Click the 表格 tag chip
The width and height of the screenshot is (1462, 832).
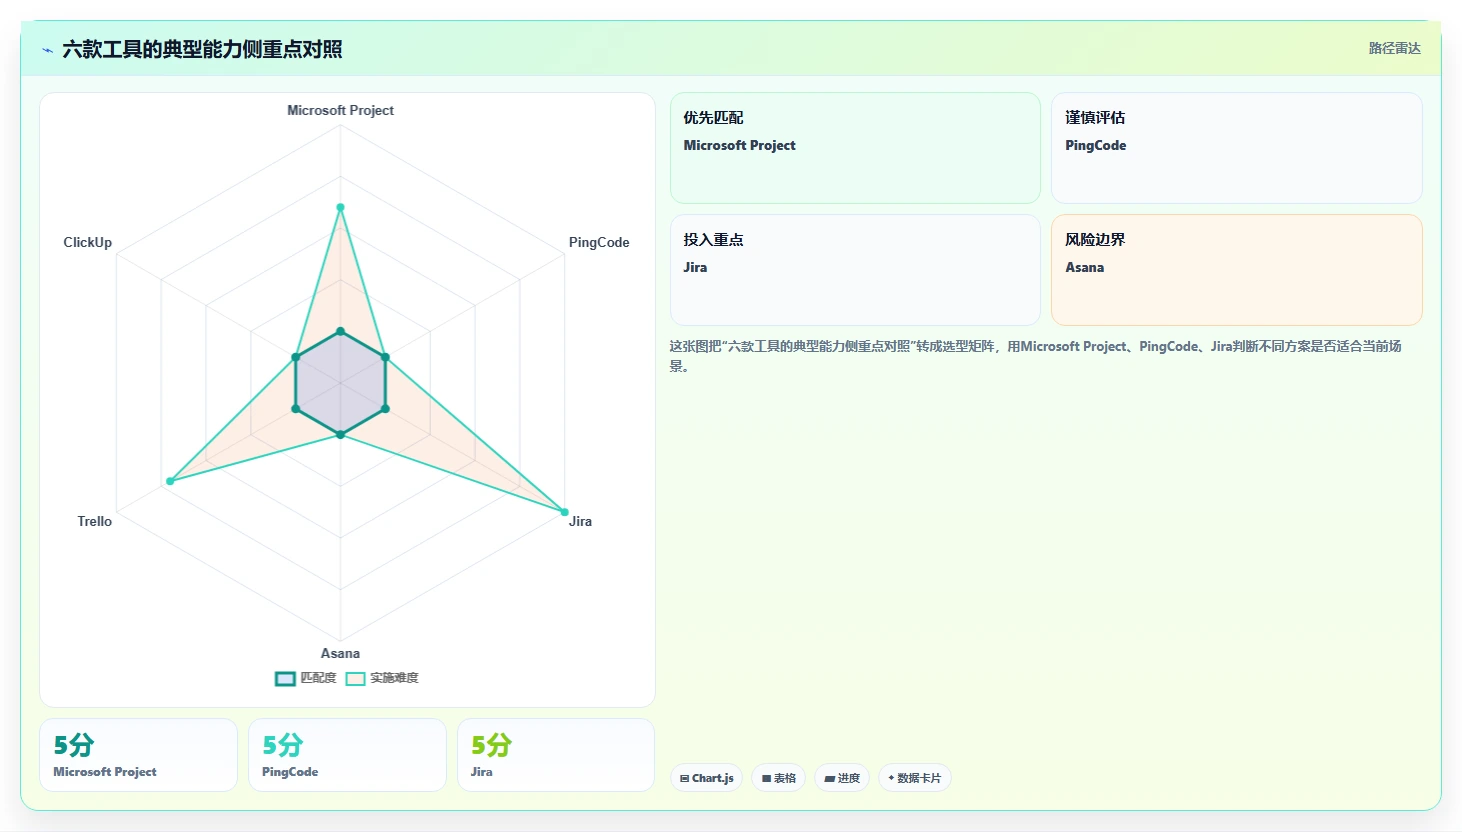click(x=779, y=778)
